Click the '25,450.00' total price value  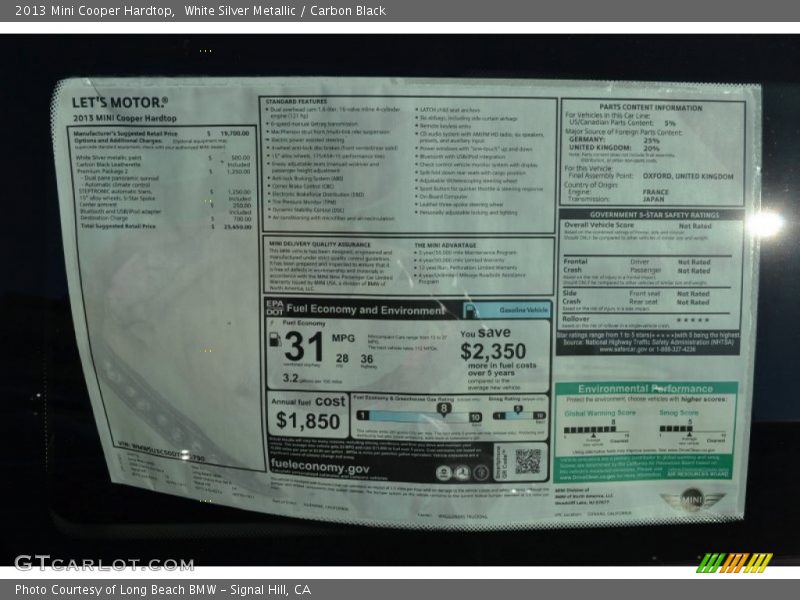tap(238, 227)
